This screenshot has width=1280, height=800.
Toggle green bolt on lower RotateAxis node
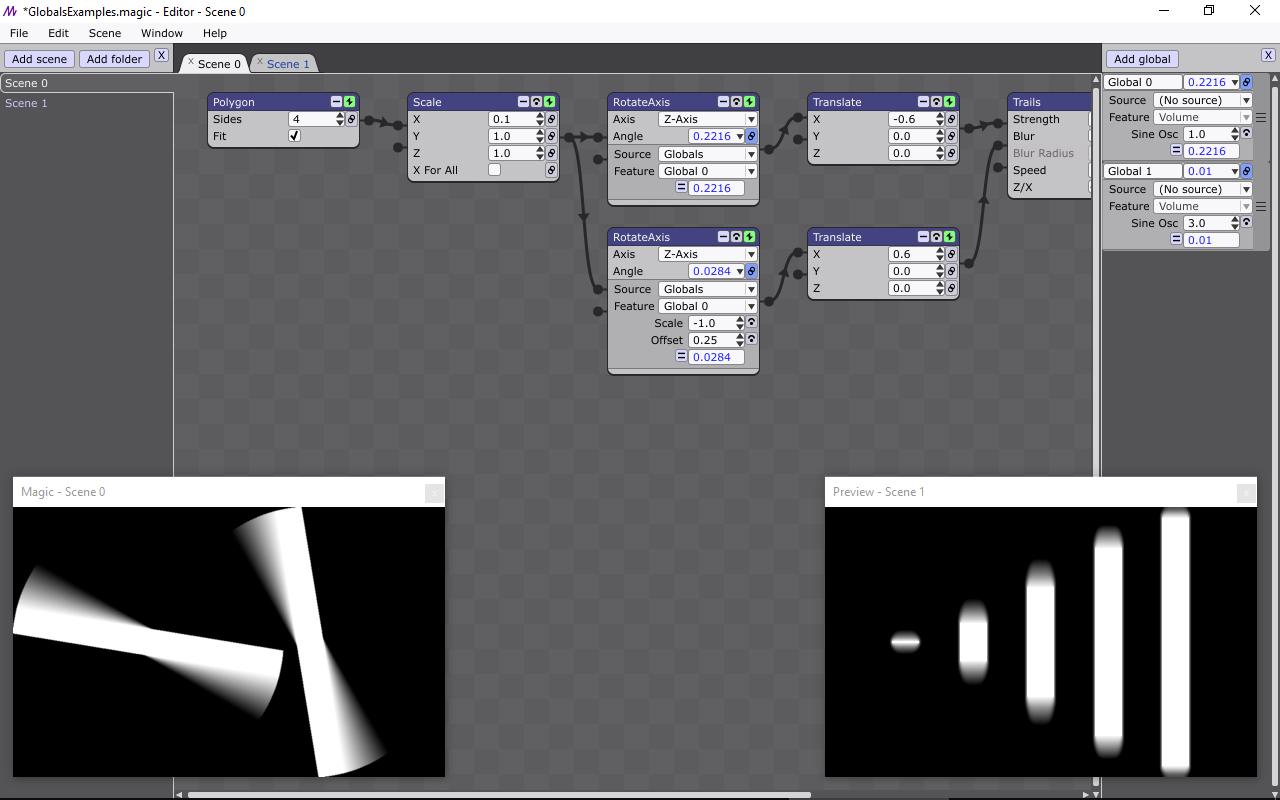(x=750, y=237)
